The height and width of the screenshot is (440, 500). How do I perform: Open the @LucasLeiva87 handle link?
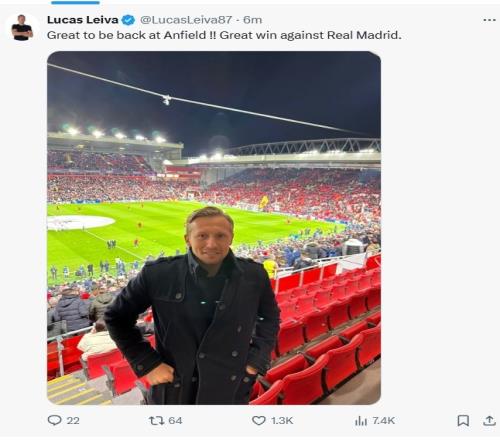click(186, 20)
